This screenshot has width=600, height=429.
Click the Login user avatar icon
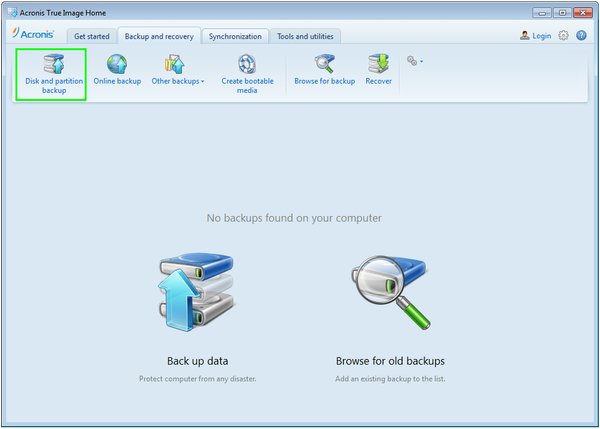(525, 36)
